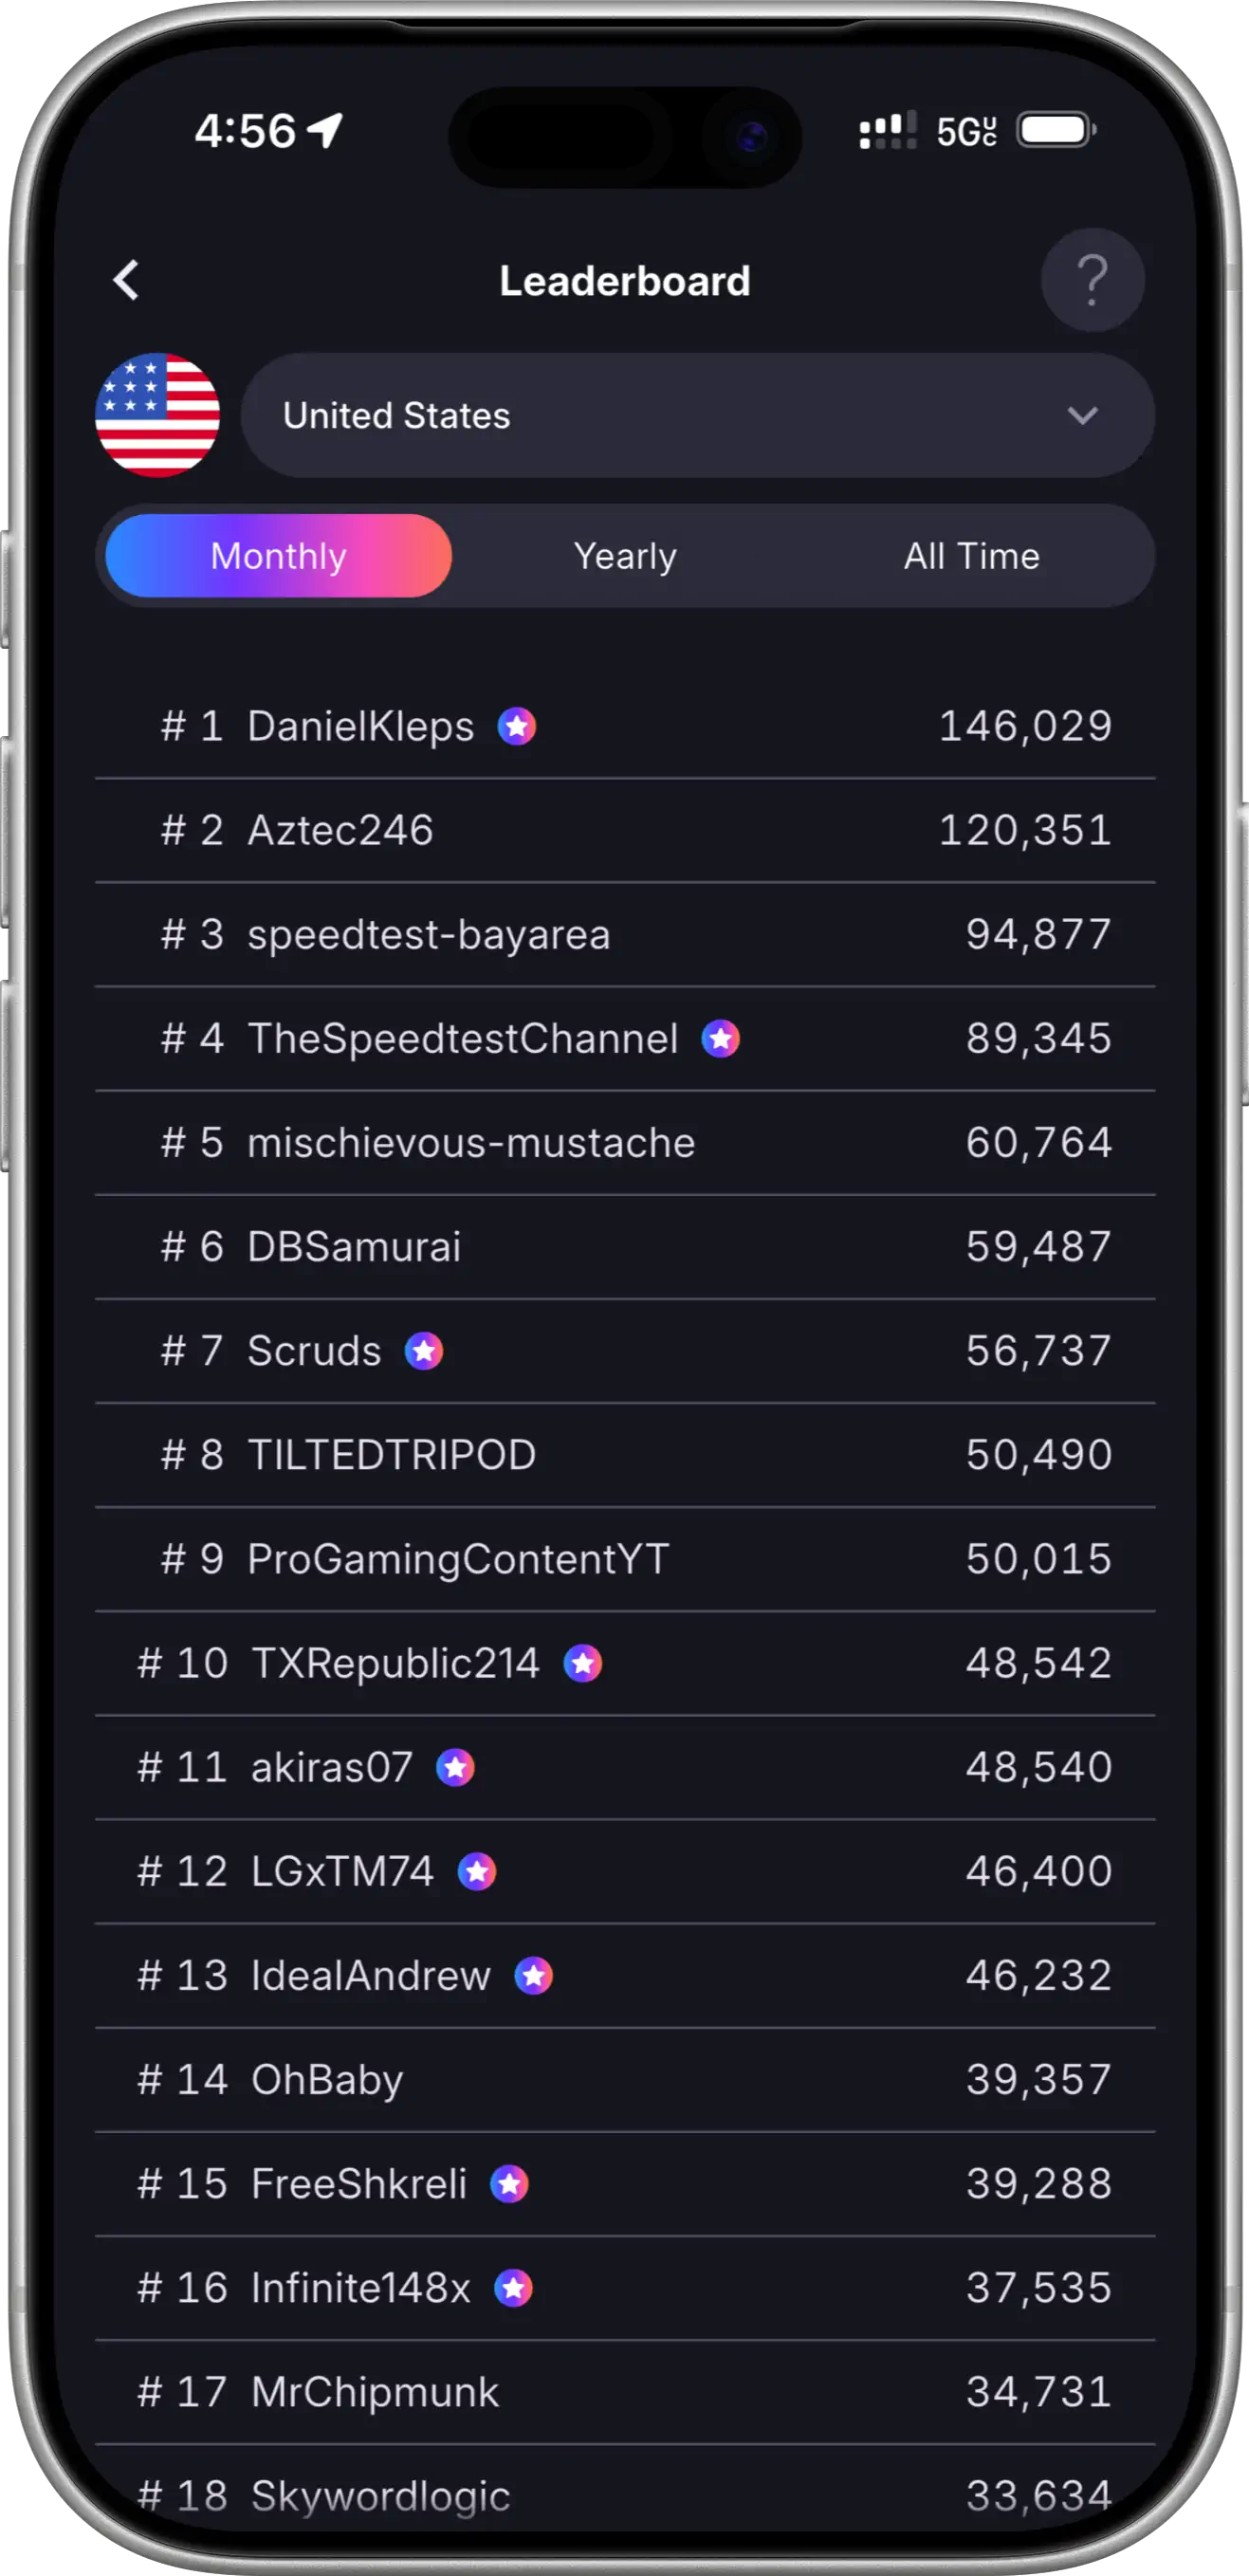
Task: Open the help question mark icon
Action: coord(1092,281)
